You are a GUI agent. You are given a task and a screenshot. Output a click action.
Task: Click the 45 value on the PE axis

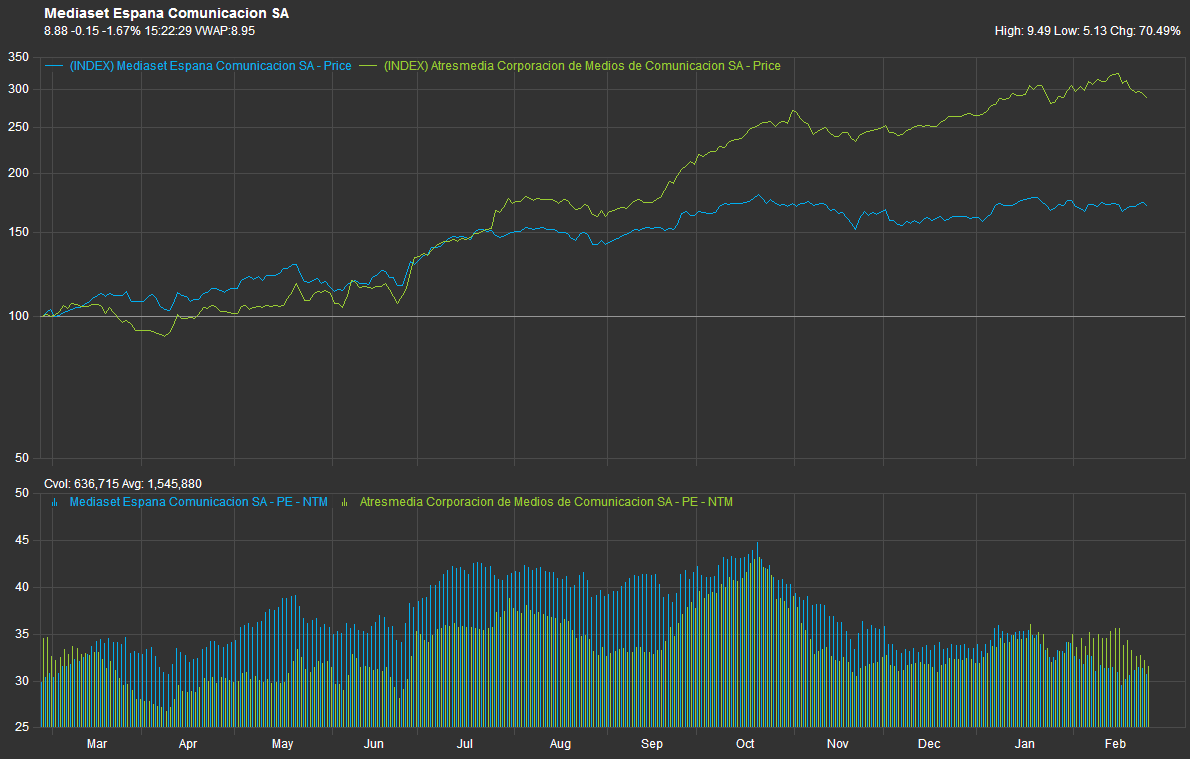[19, 541]
